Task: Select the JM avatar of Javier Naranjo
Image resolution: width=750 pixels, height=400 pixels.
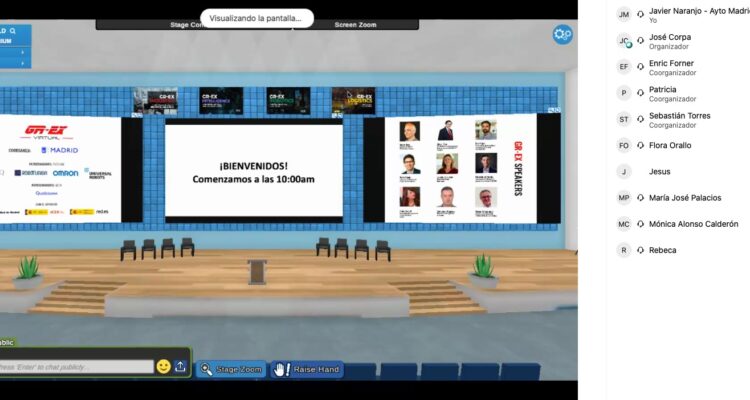Action: pos(624,14)
